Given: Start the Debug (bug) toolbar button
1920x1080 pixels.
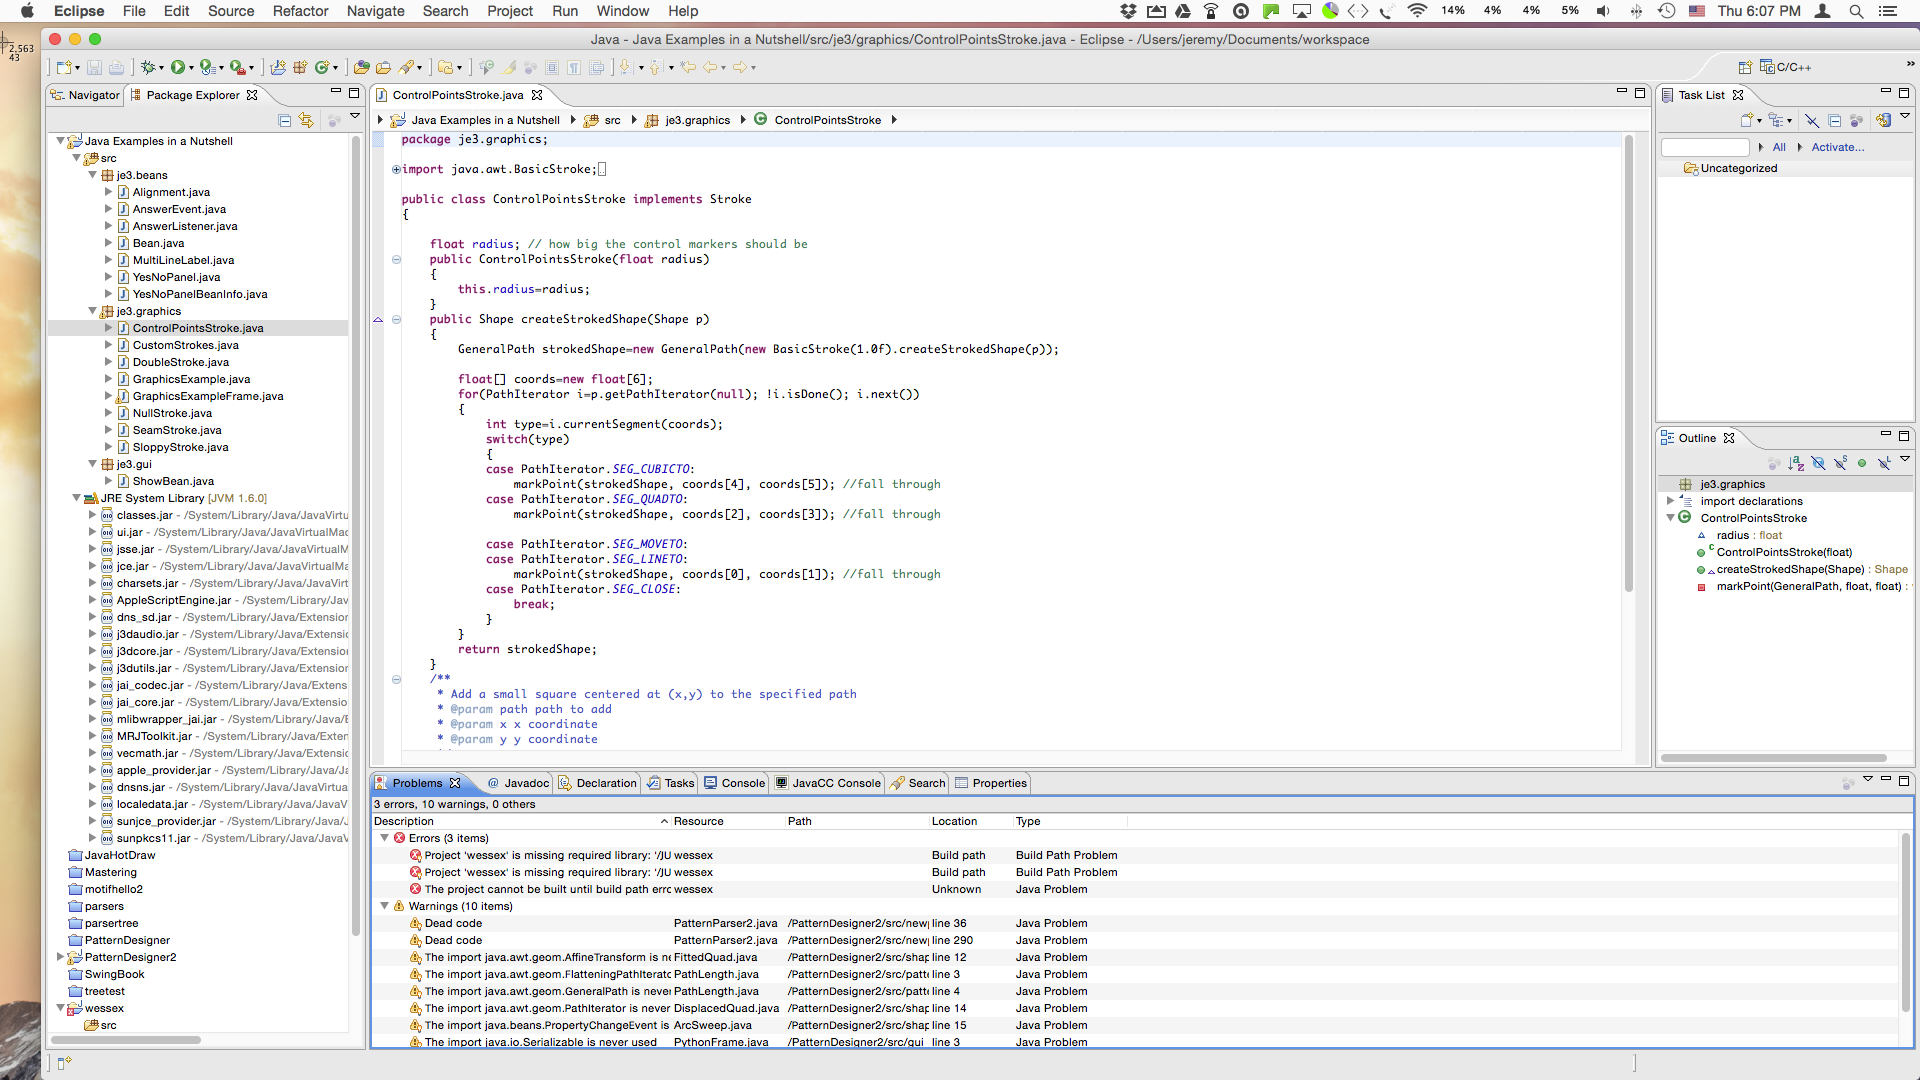Looking at the screenshot, I should click(148, 67).
